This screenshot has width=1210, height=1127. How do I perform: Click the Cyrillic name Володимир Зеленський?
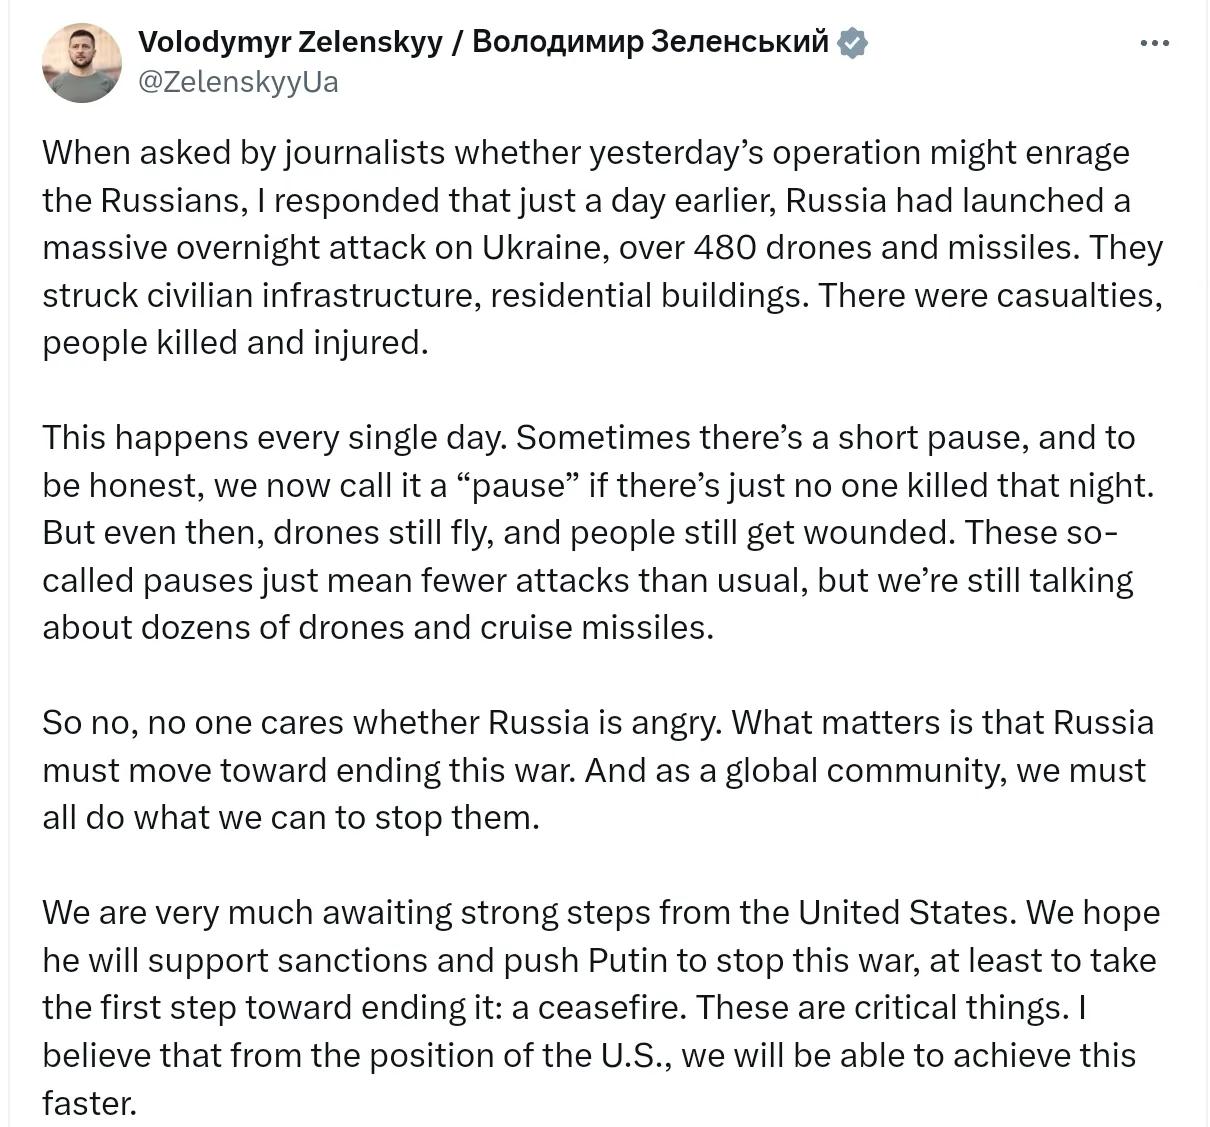pyautogui.click(x=650, y=42)
